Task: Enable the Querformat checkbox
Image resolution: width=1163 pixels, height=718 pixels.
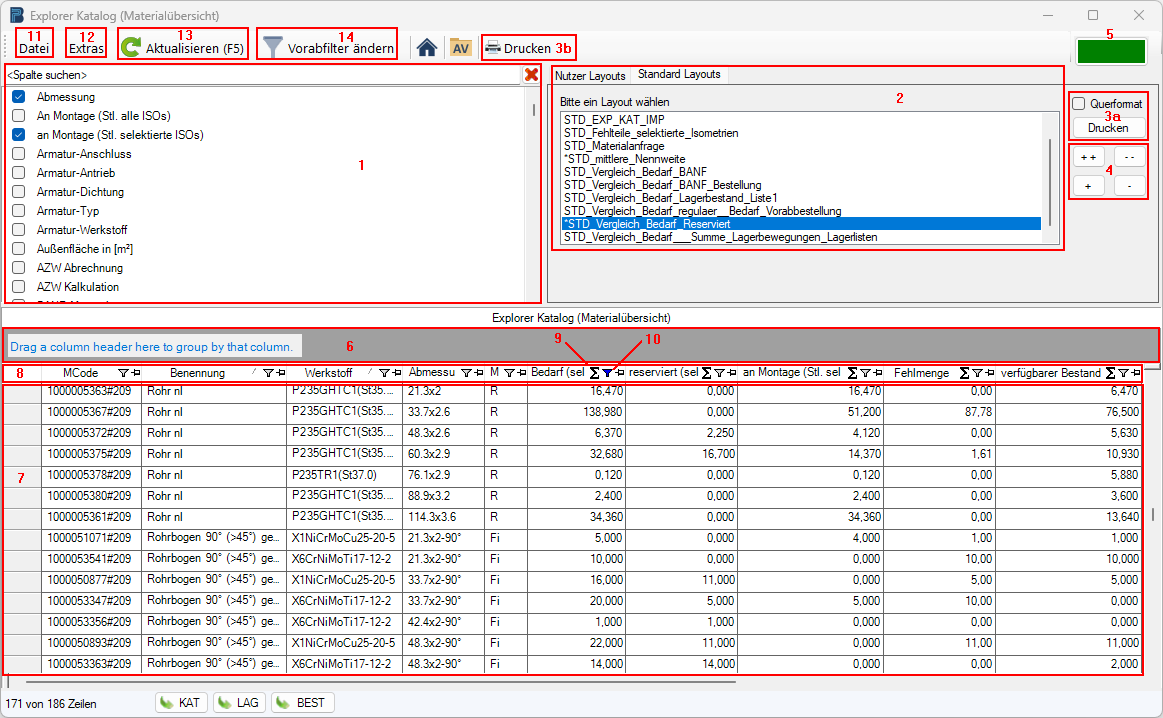Action: pos(1078,104)
